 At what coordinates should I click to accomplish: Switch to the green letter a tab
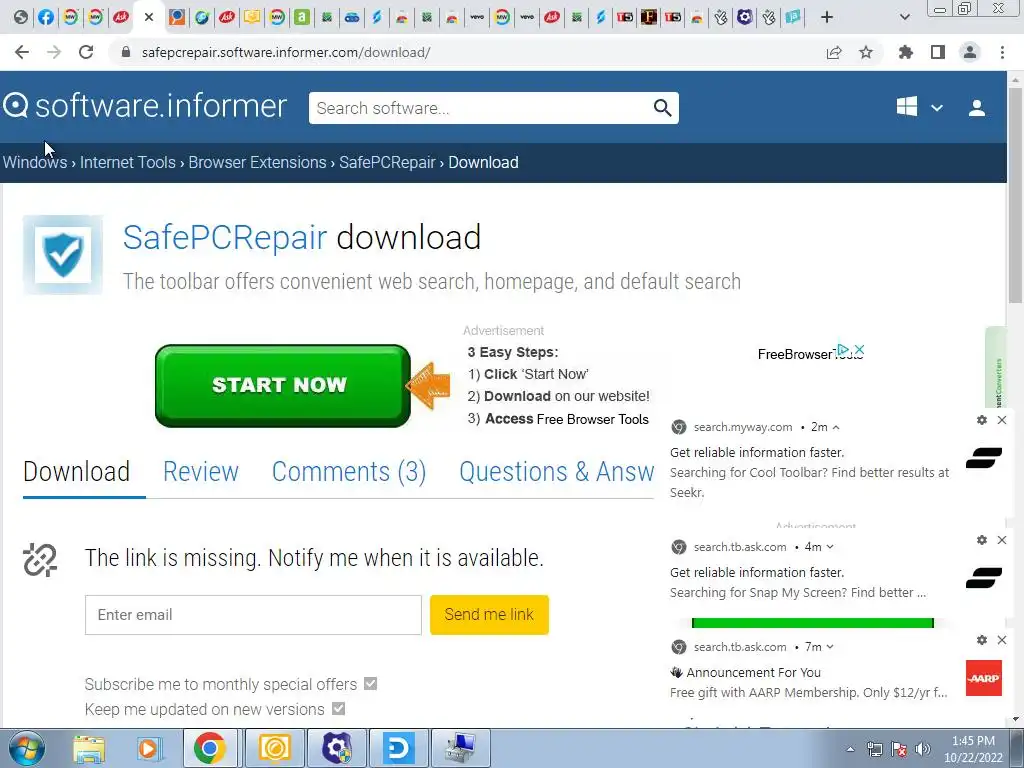(x=302, y=17)
